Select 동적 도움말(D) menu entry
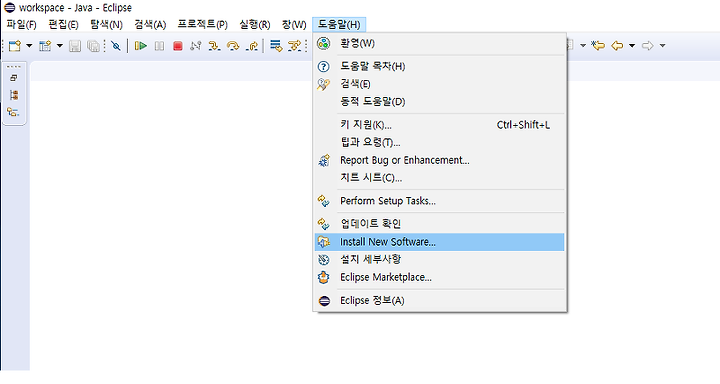Screen dimensions: 720x384 point(439,102)
